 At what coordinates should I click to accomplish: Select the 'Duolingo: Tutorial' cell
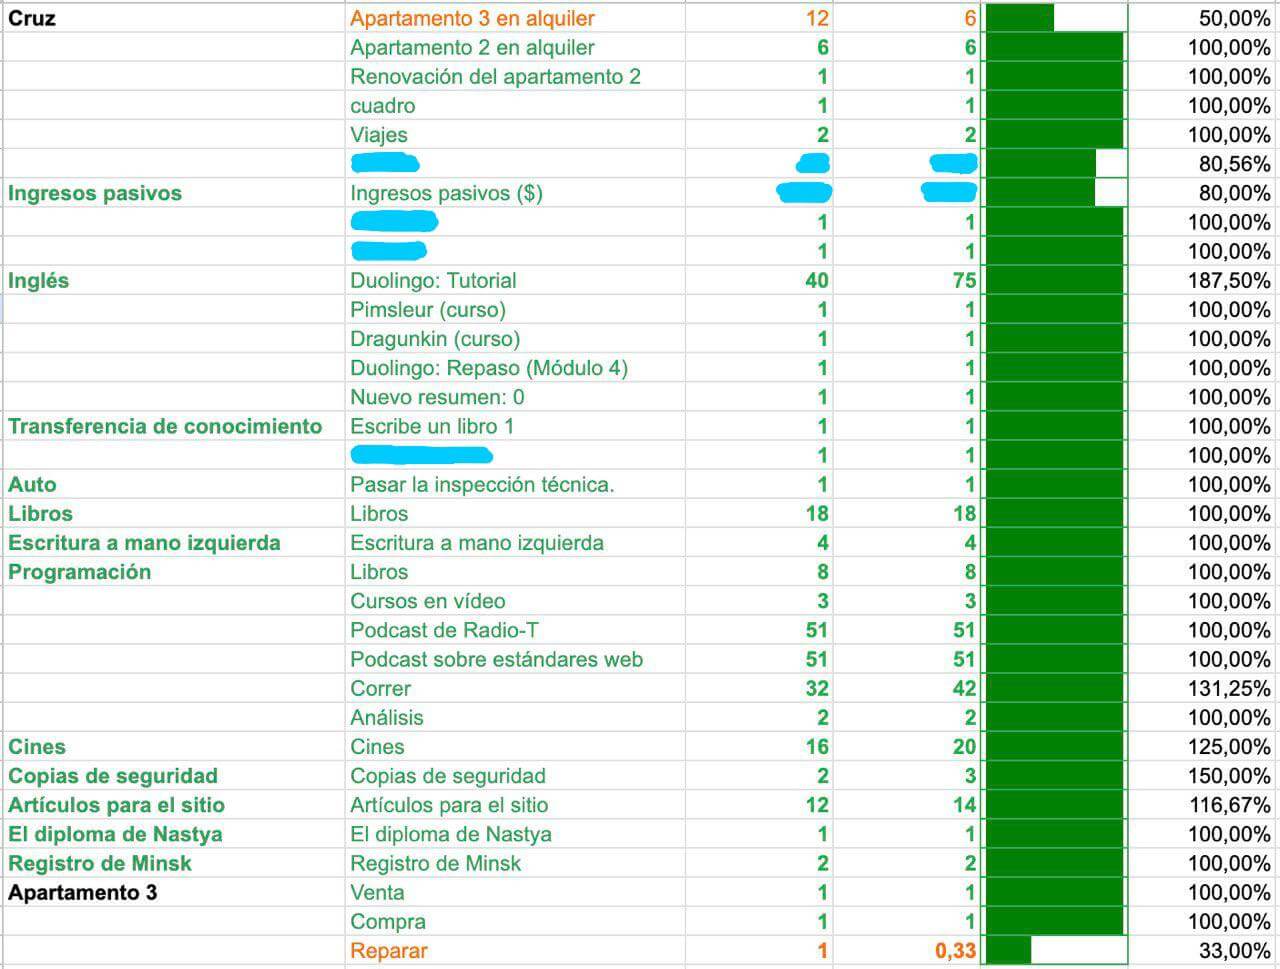point(515,280)
